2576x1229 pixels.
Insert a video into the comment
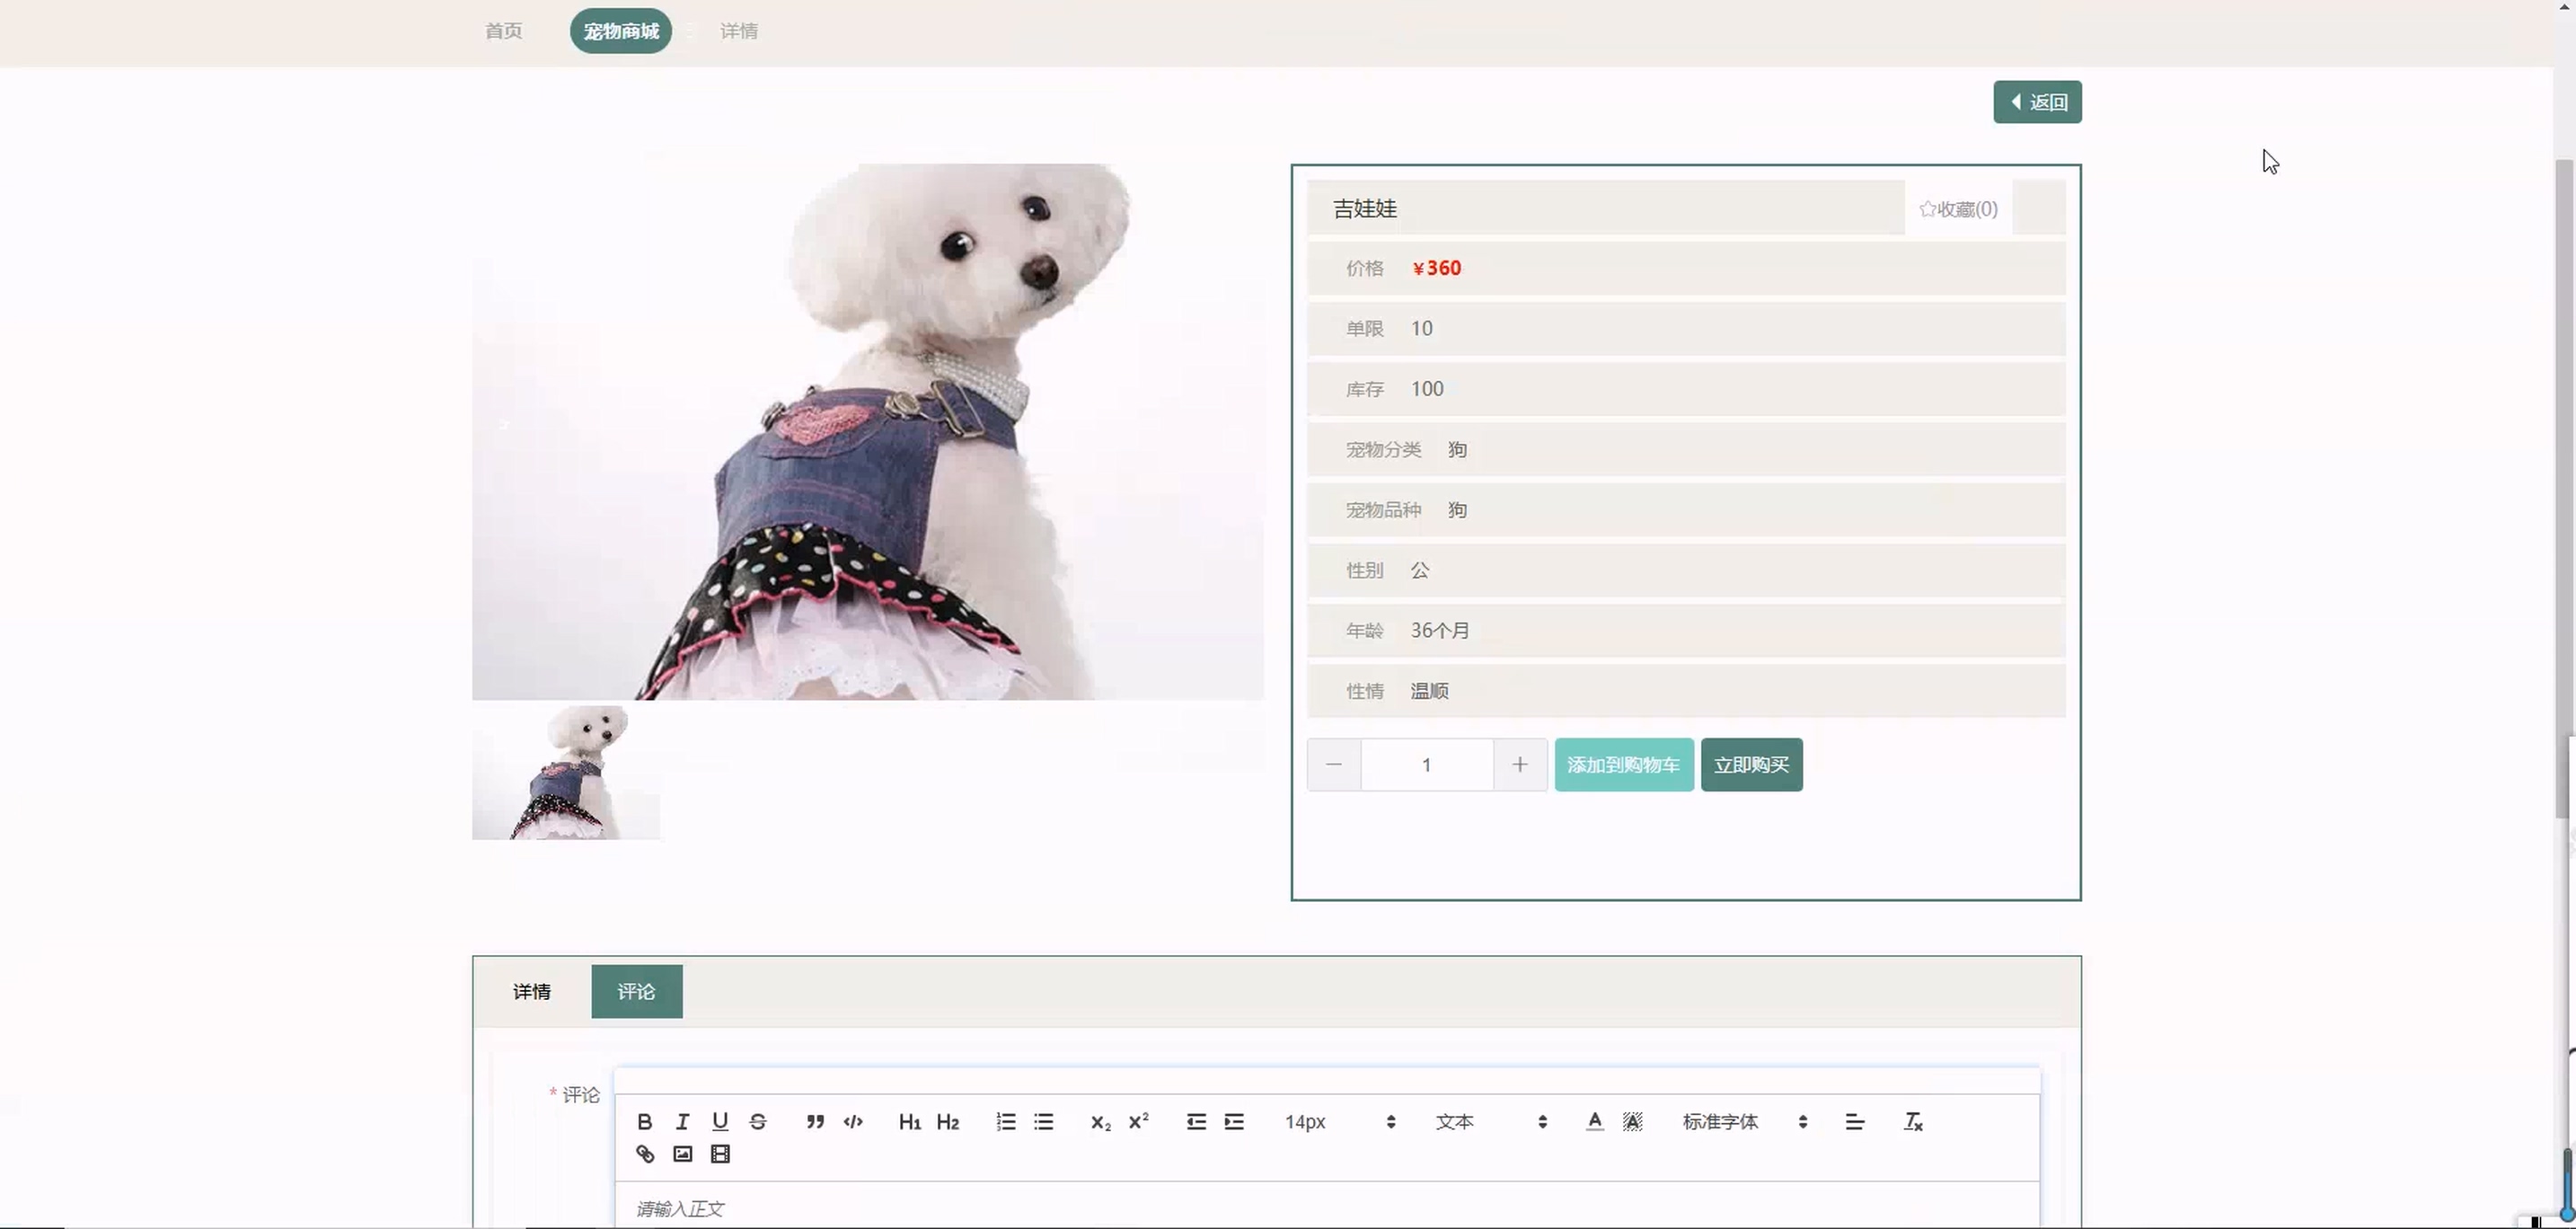[720, 1154]
